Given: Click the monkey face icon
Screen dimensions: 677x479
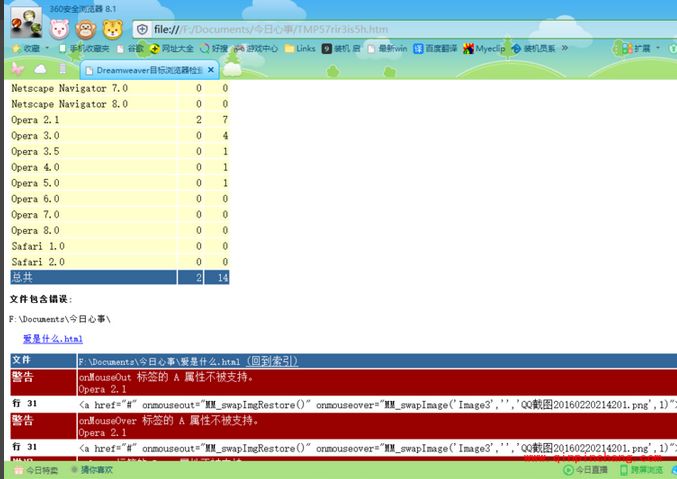Looking at the screenshot, I should click(x=86, y=28).
